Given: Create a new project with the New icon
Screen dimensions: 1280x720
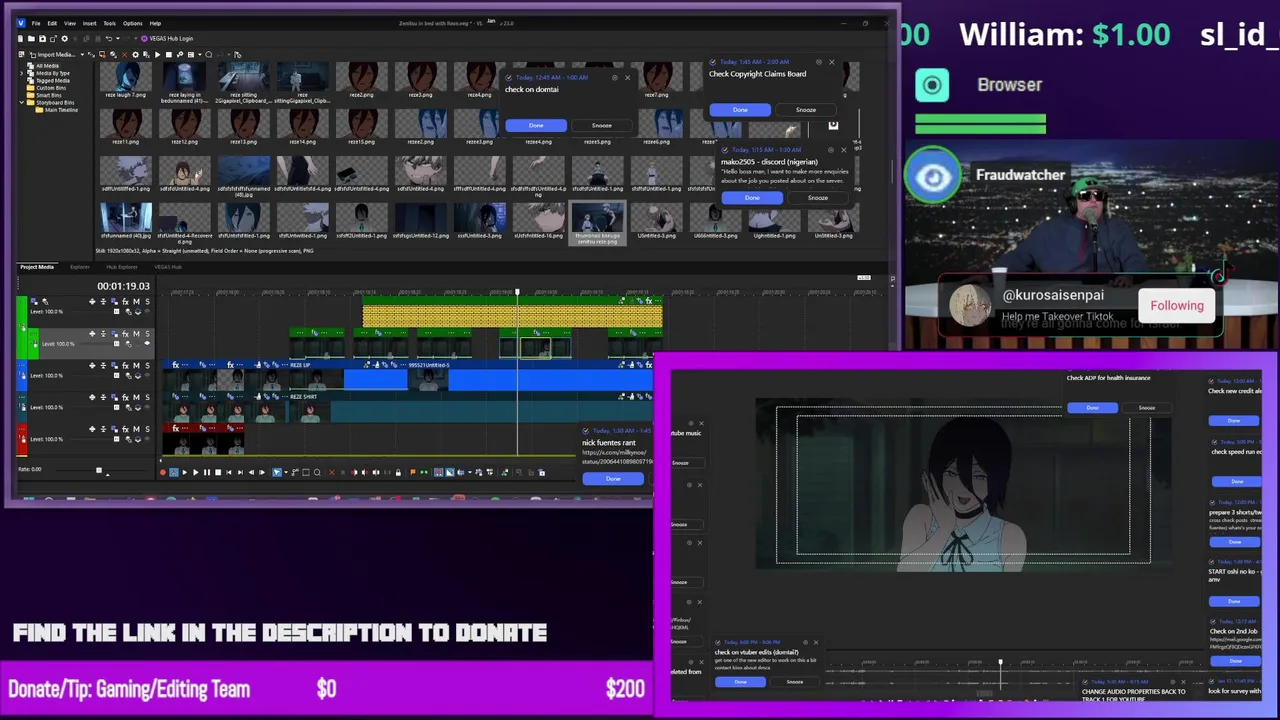Looking at the screenshot, I should point(20,38).
